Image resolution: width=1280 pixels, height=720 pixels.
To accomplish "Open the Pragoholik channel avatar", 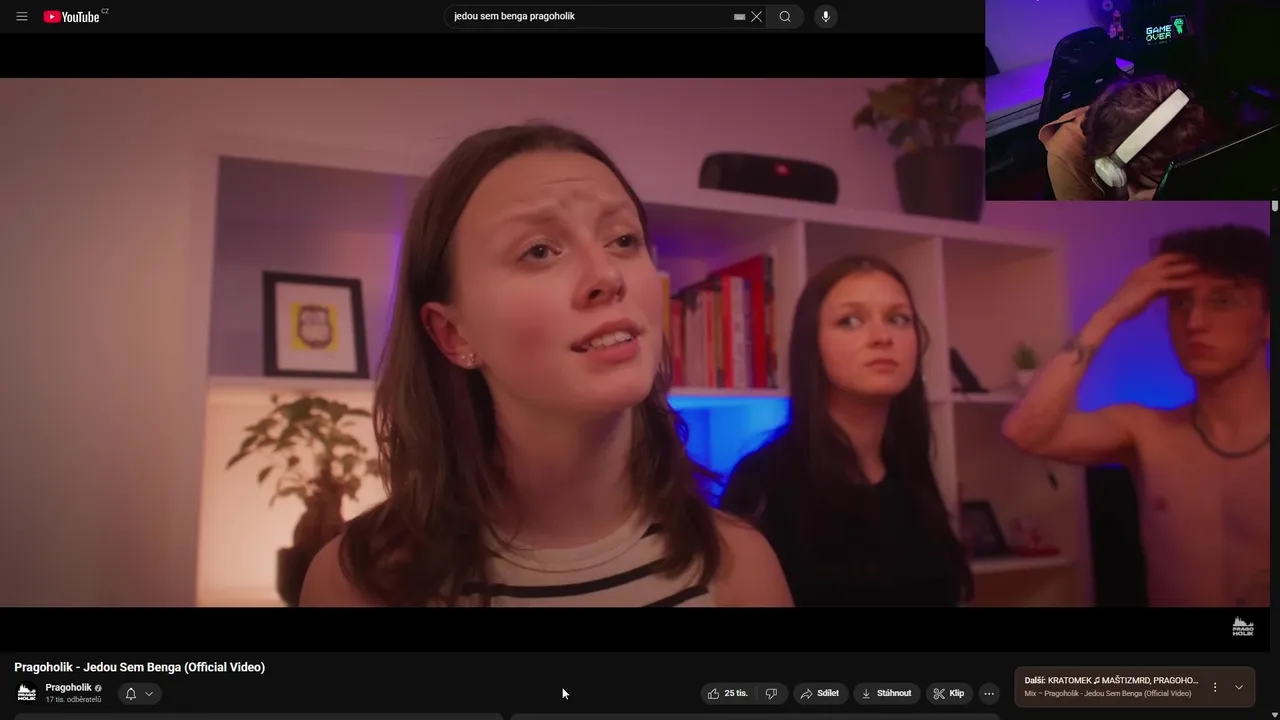I will click(x=27, y=692).
